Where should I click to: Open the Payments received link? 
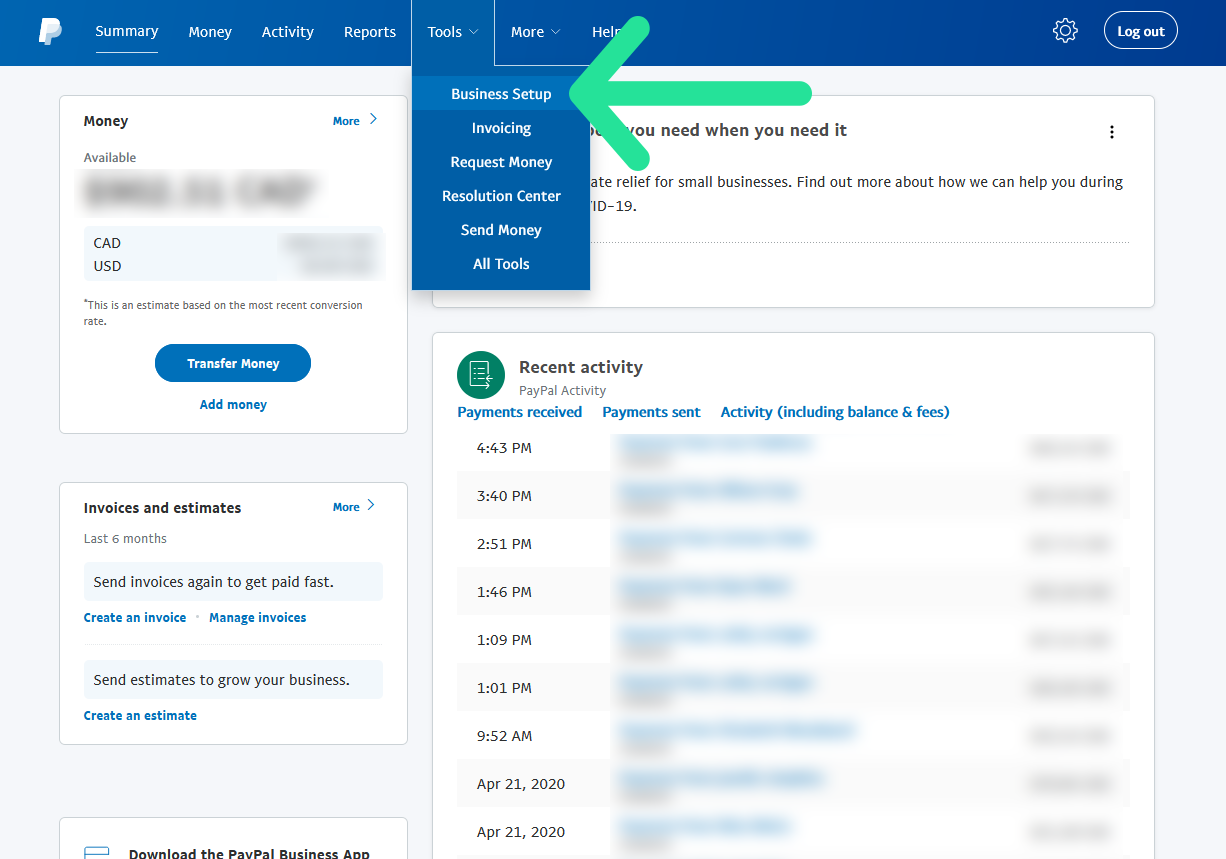point(519,412)
